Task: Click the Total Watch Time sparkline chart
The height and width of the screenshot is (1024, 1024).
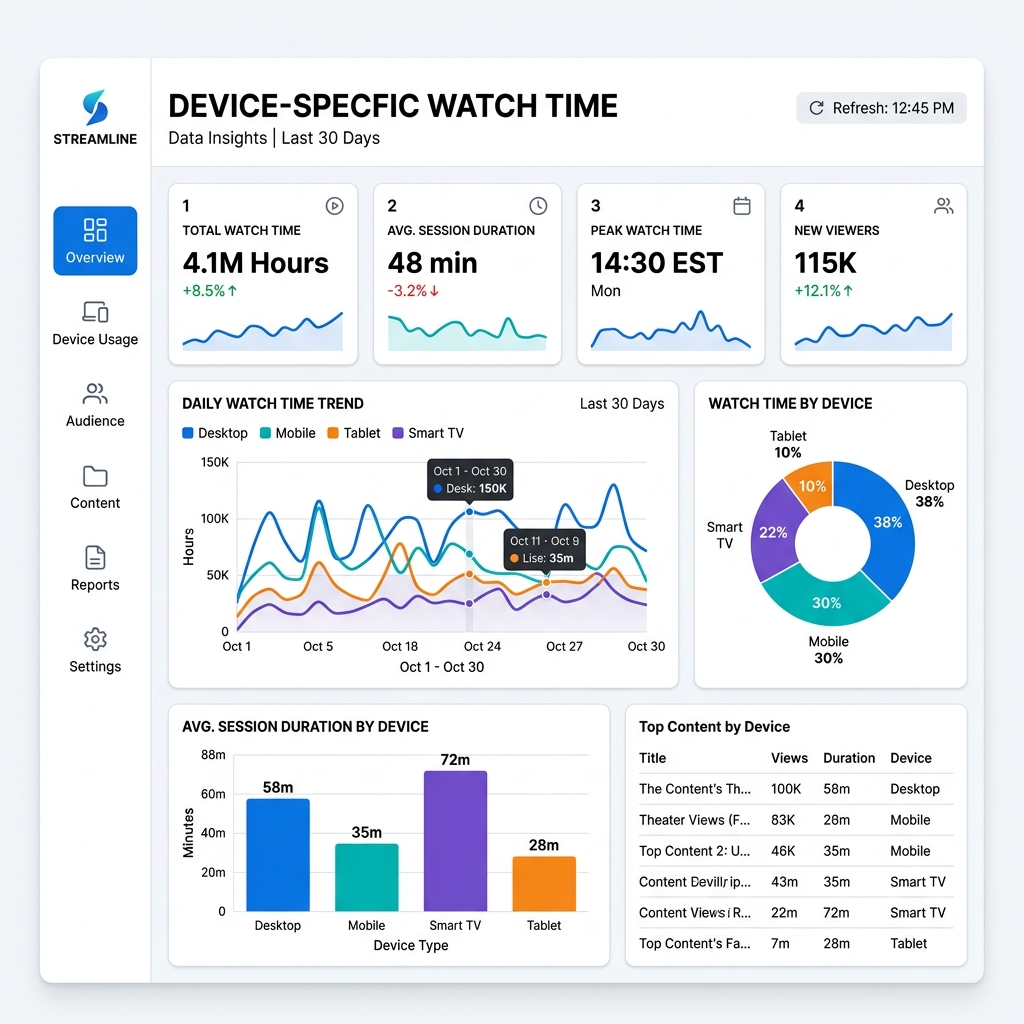Action: (263, 331)
